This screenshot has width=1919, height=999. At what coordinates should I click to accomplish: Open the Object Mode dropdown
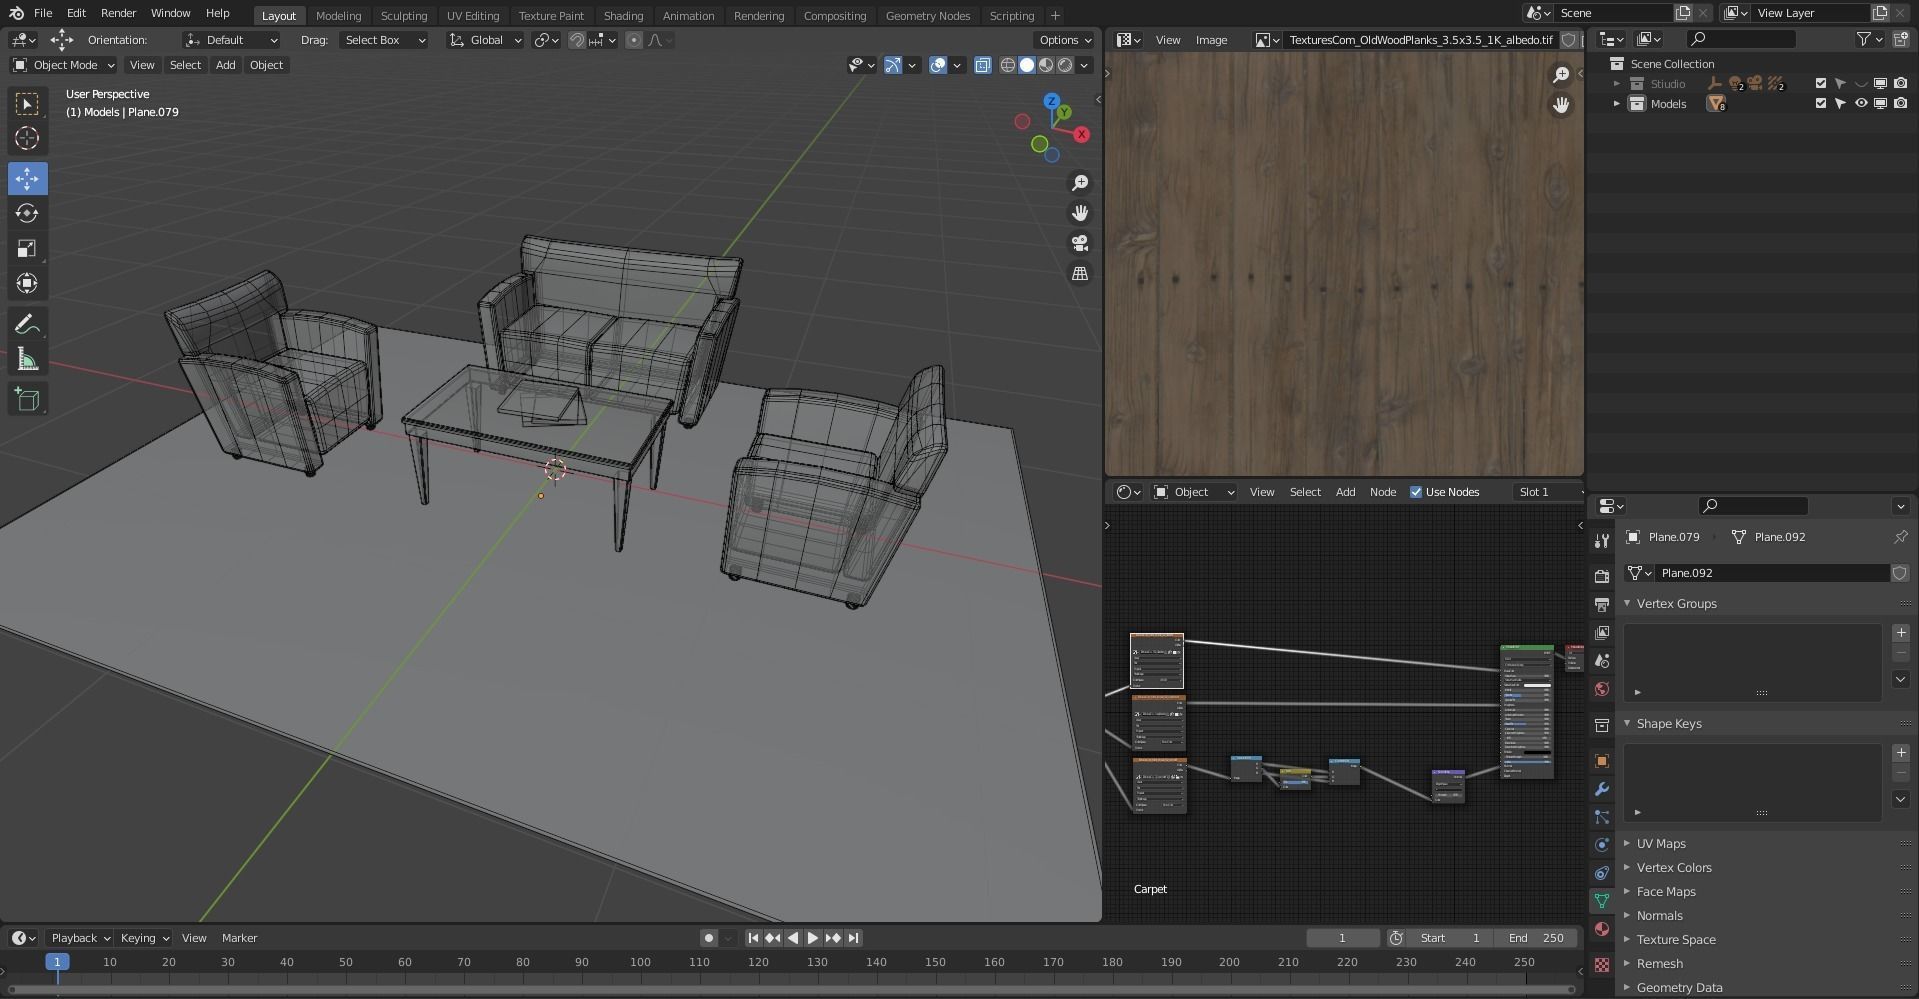pyautogui.click(x=63, y=65)
